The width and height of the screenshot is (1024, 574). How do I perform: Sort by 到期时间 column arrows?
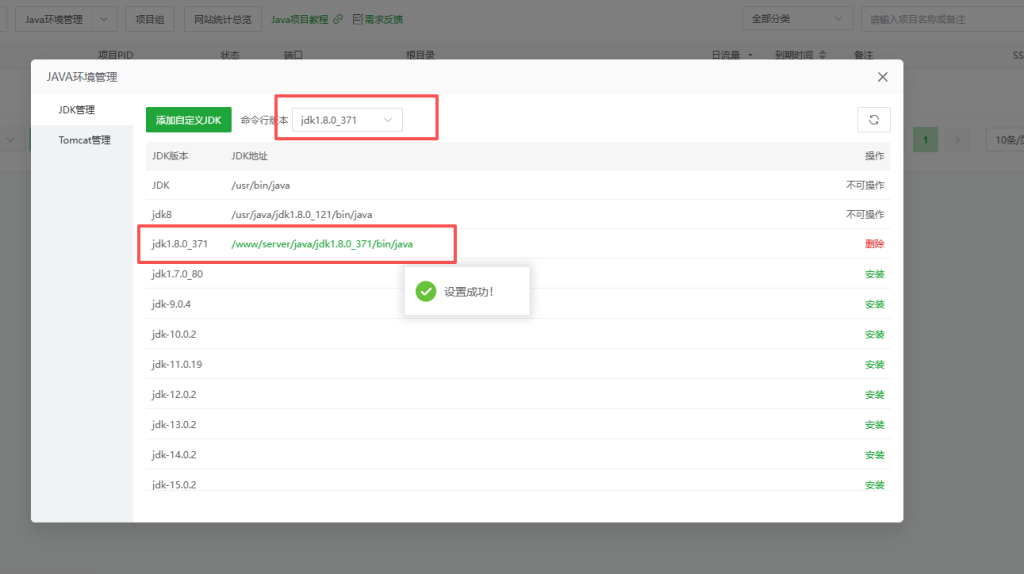(x=822, y=55)
